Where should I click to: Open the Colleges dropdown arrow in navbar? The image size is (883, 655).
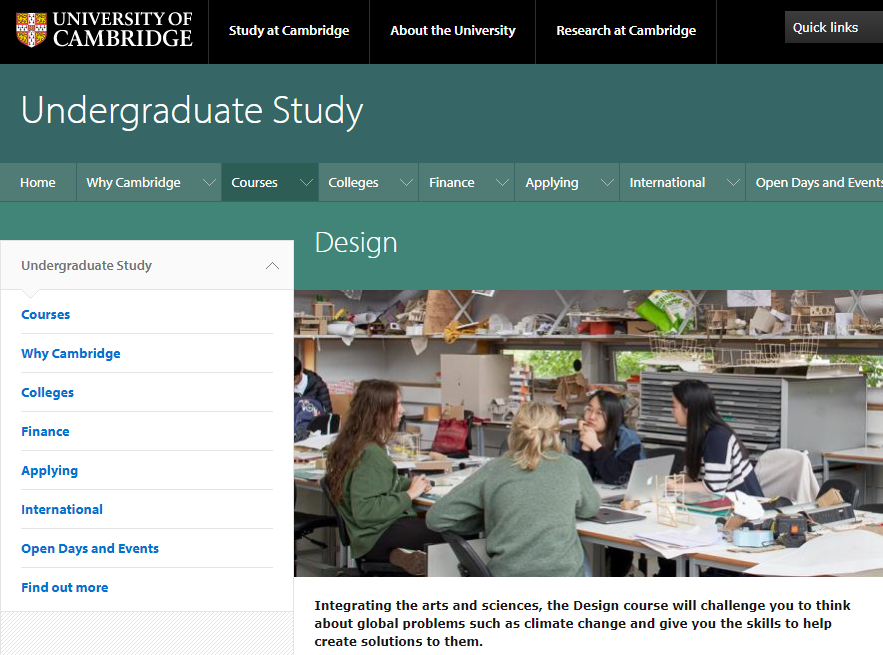[x=406, y=183]
